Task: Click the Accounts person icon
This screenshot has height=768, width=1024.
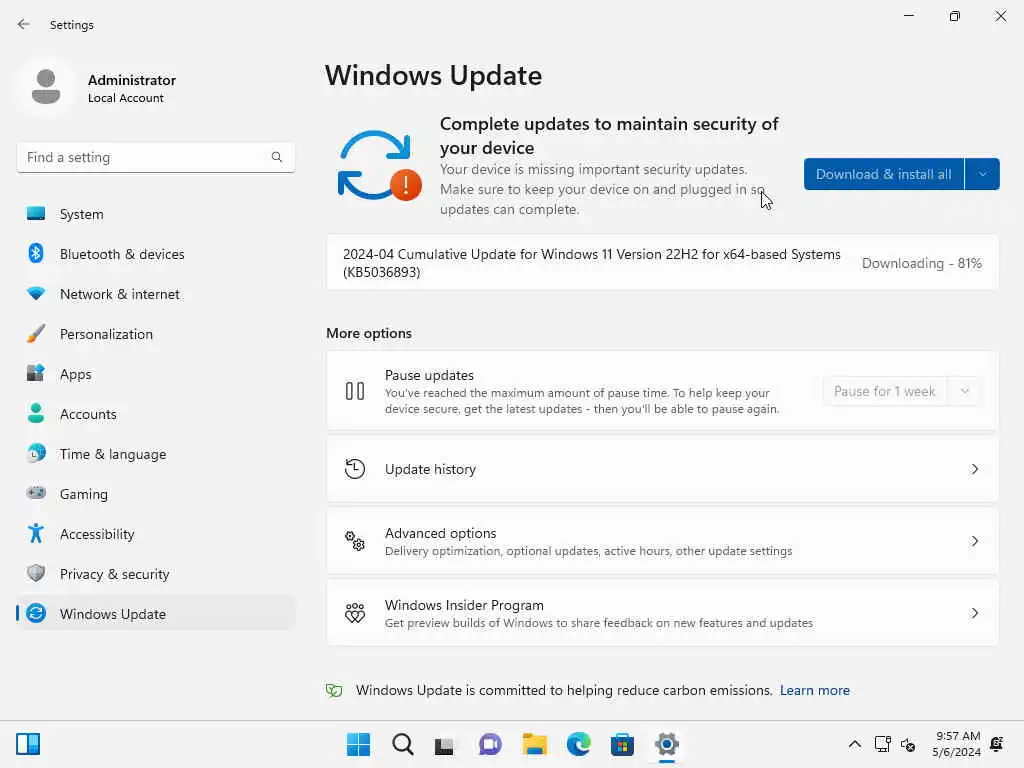Action: (36, 413)
